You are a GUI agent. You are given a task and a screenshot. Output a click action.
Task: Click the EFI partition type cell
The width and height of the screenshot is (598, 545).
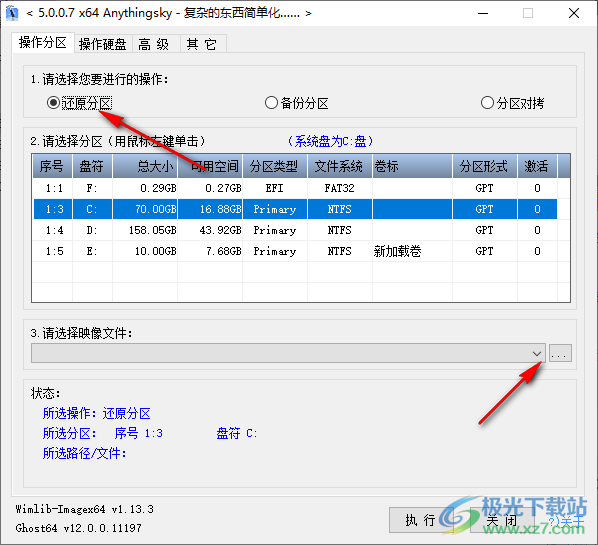click(x=275, y=188)
